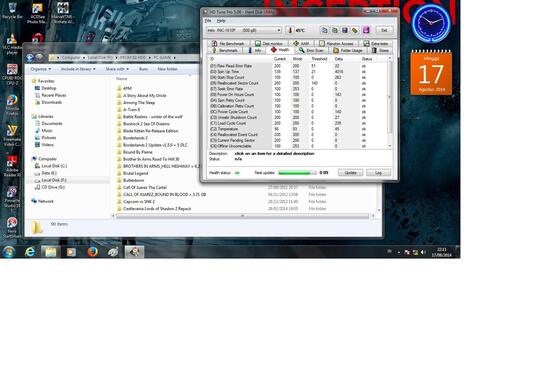Switch to the Random Access tab
Screen dimensions: 540x366
click(336, 43)
